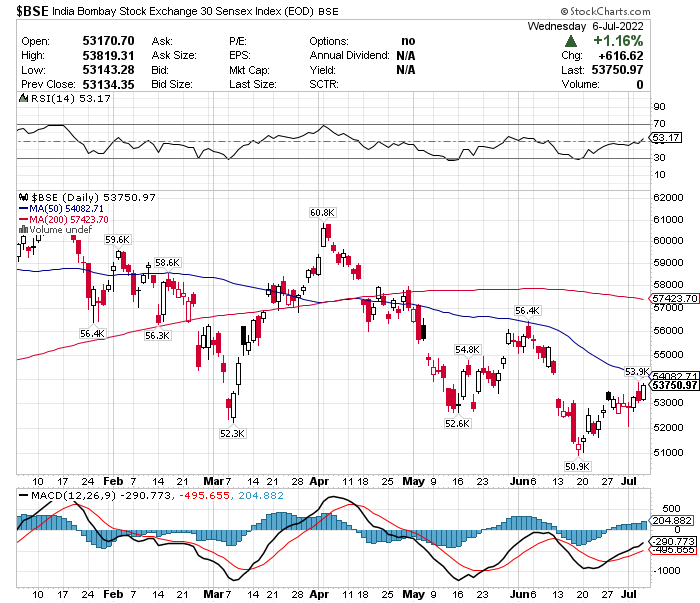This screenshot has width=700, height=603.
Task: Click the black MACD legend line marker
Action: click(x=24, y=495)
